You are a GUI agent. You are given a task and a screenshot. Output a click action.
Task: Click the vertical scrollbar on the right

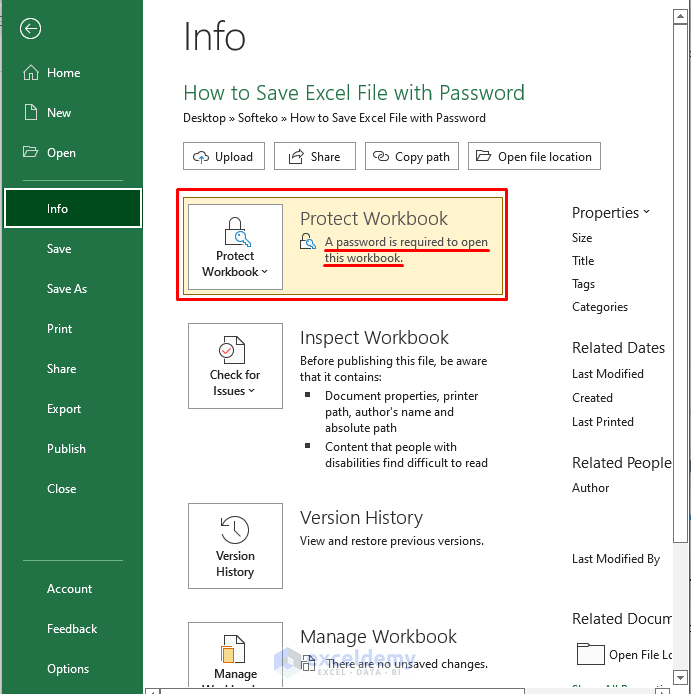[684, 300]
